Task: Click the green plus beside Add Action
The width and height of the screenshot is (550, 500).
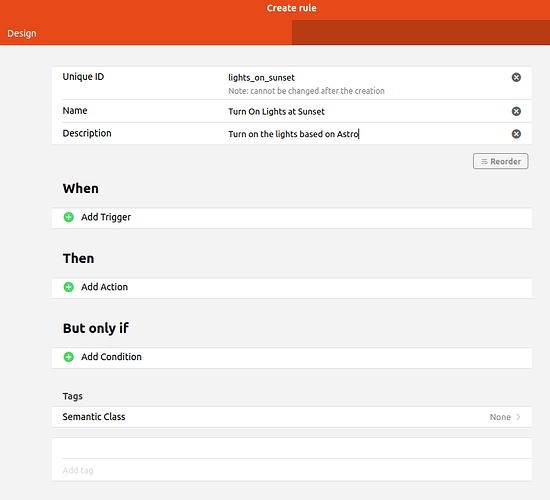Action: [69, 287]
